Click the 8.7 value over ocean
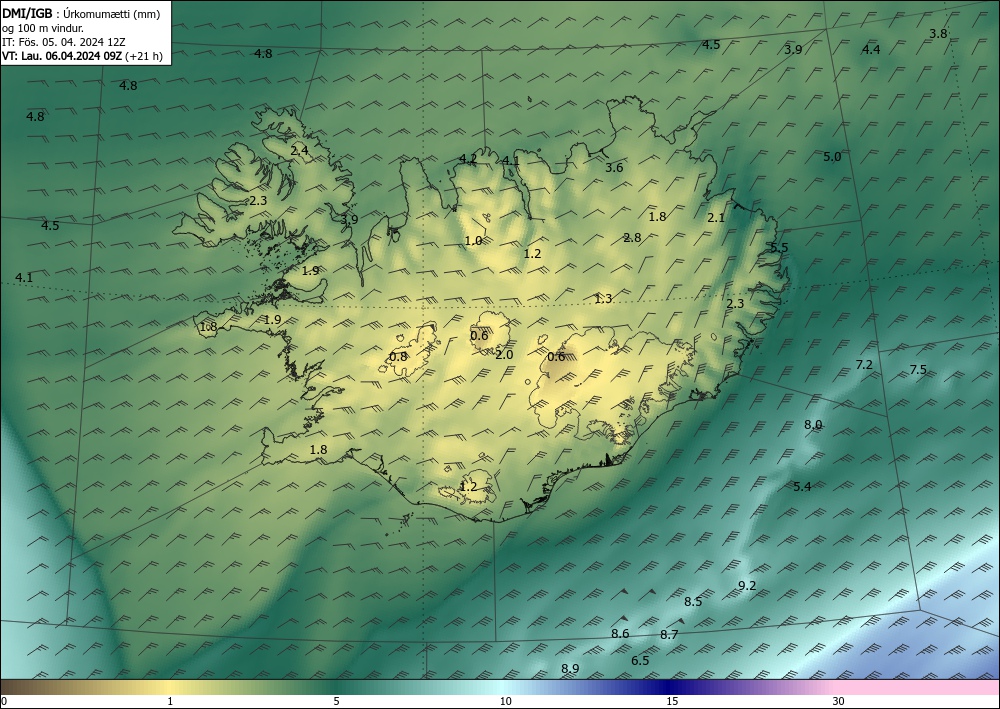The image size is (1000, 709). tap(669, 635)
